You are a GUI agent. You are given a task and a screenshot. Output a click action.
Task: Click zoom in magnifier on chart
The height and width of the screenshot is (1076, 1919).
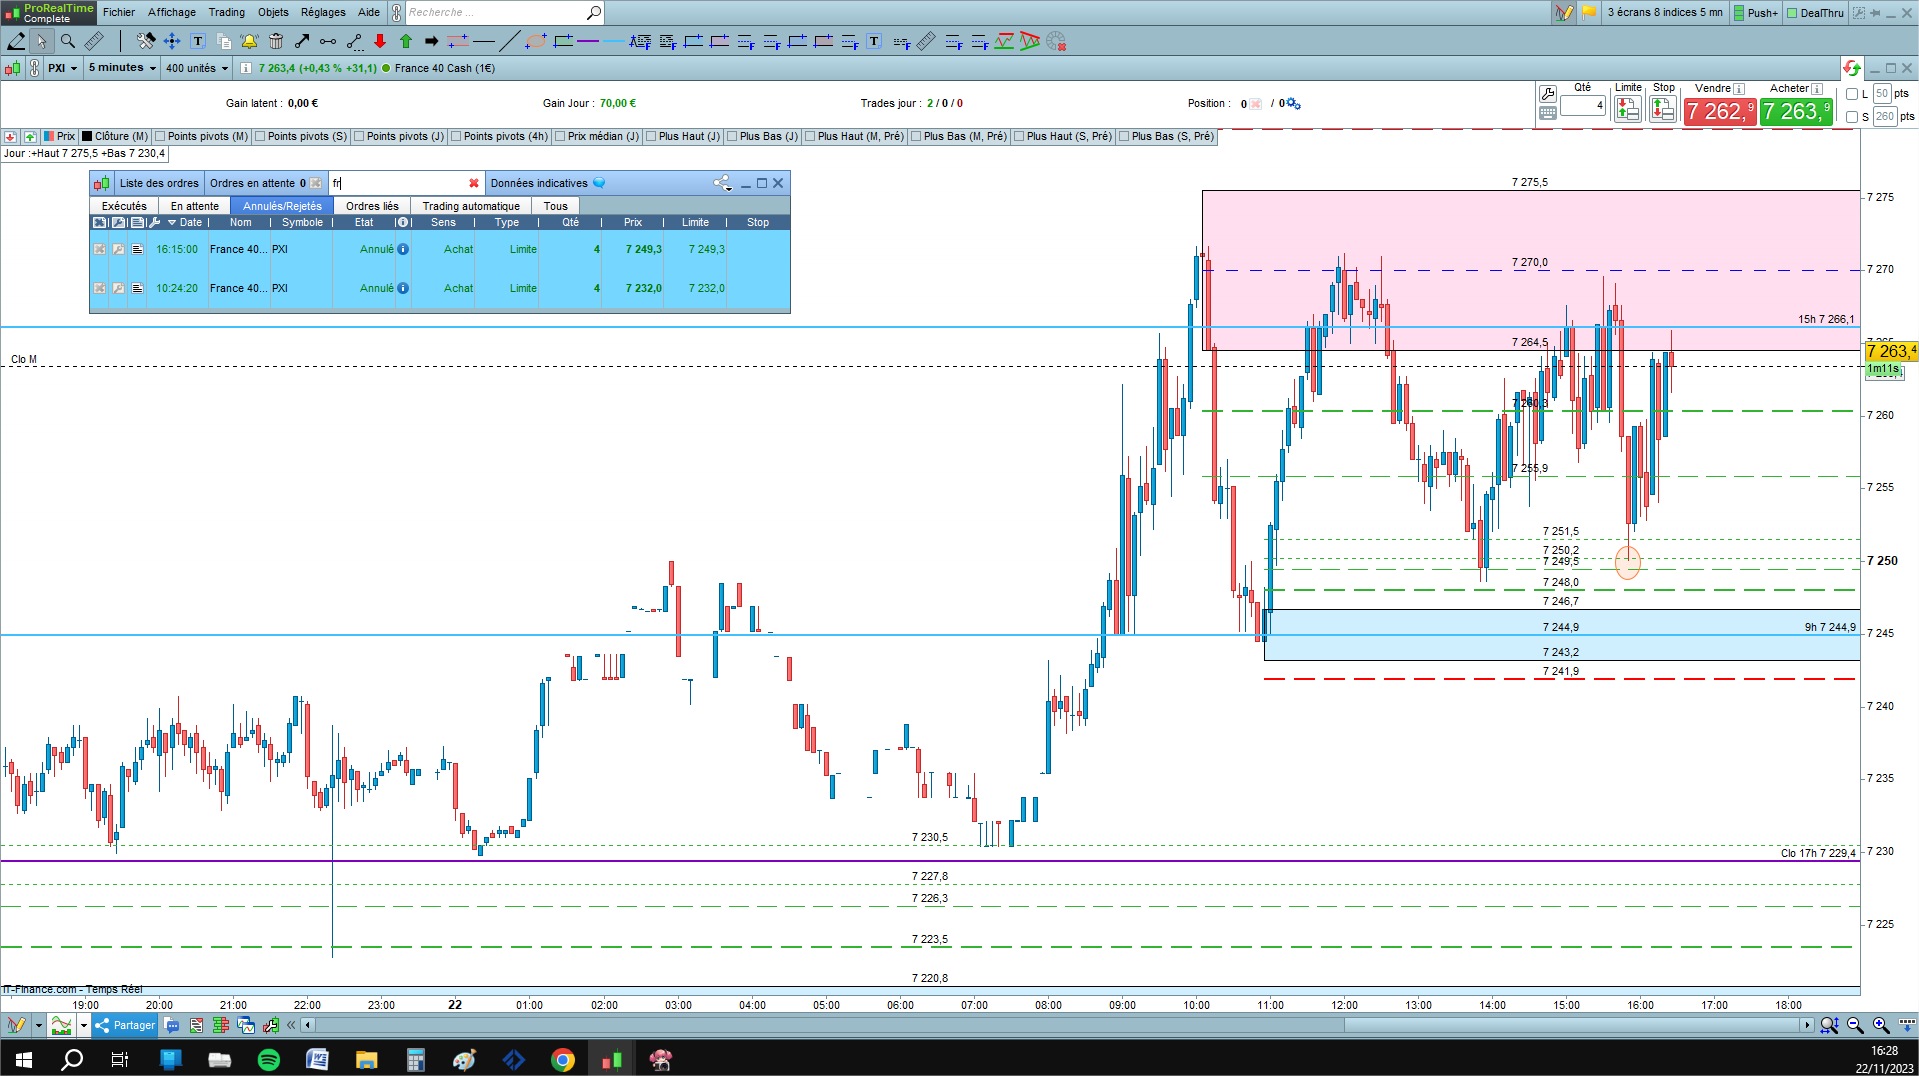click(x=1882, y=1025)
